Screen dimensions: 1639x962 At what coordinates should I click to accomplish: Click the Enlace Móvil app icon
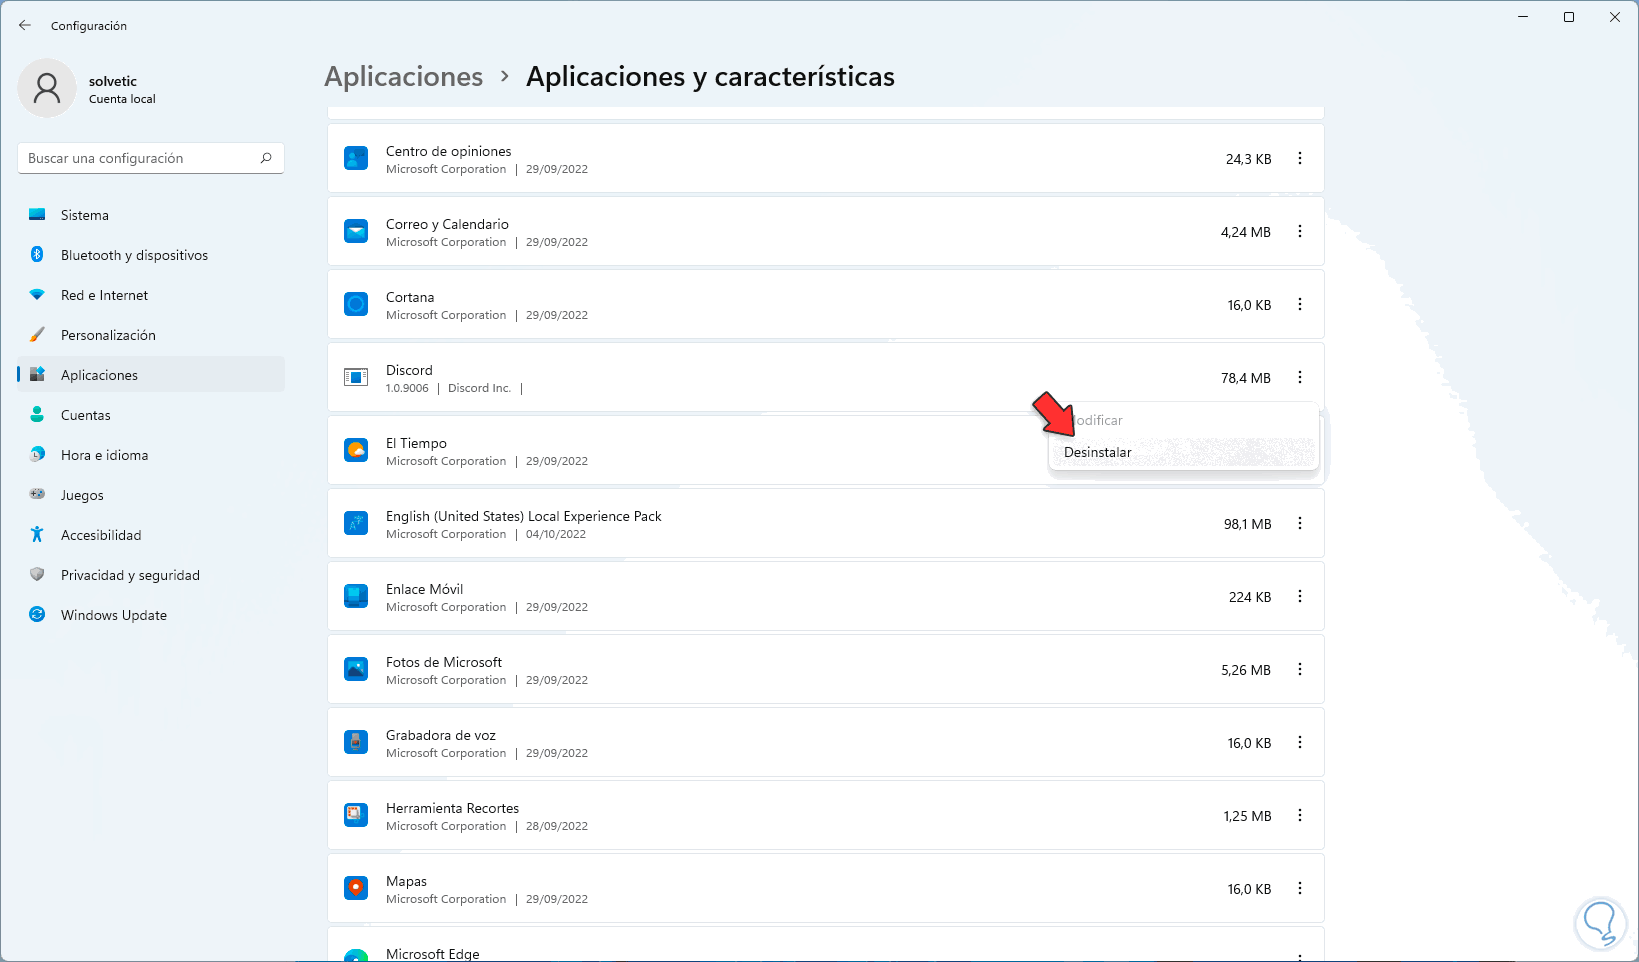(x=356, y=596)
